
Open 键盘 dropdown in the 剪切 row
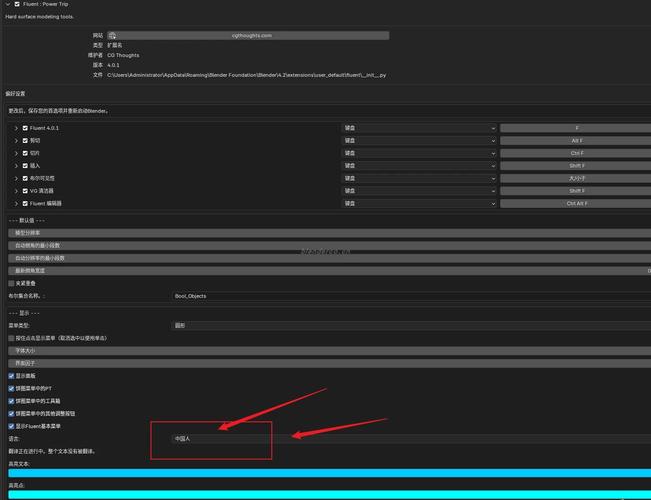coord(419,140)
